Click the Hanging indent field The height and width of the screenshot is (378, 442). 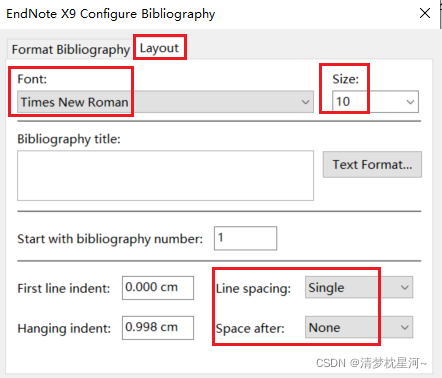click(158, 328)
